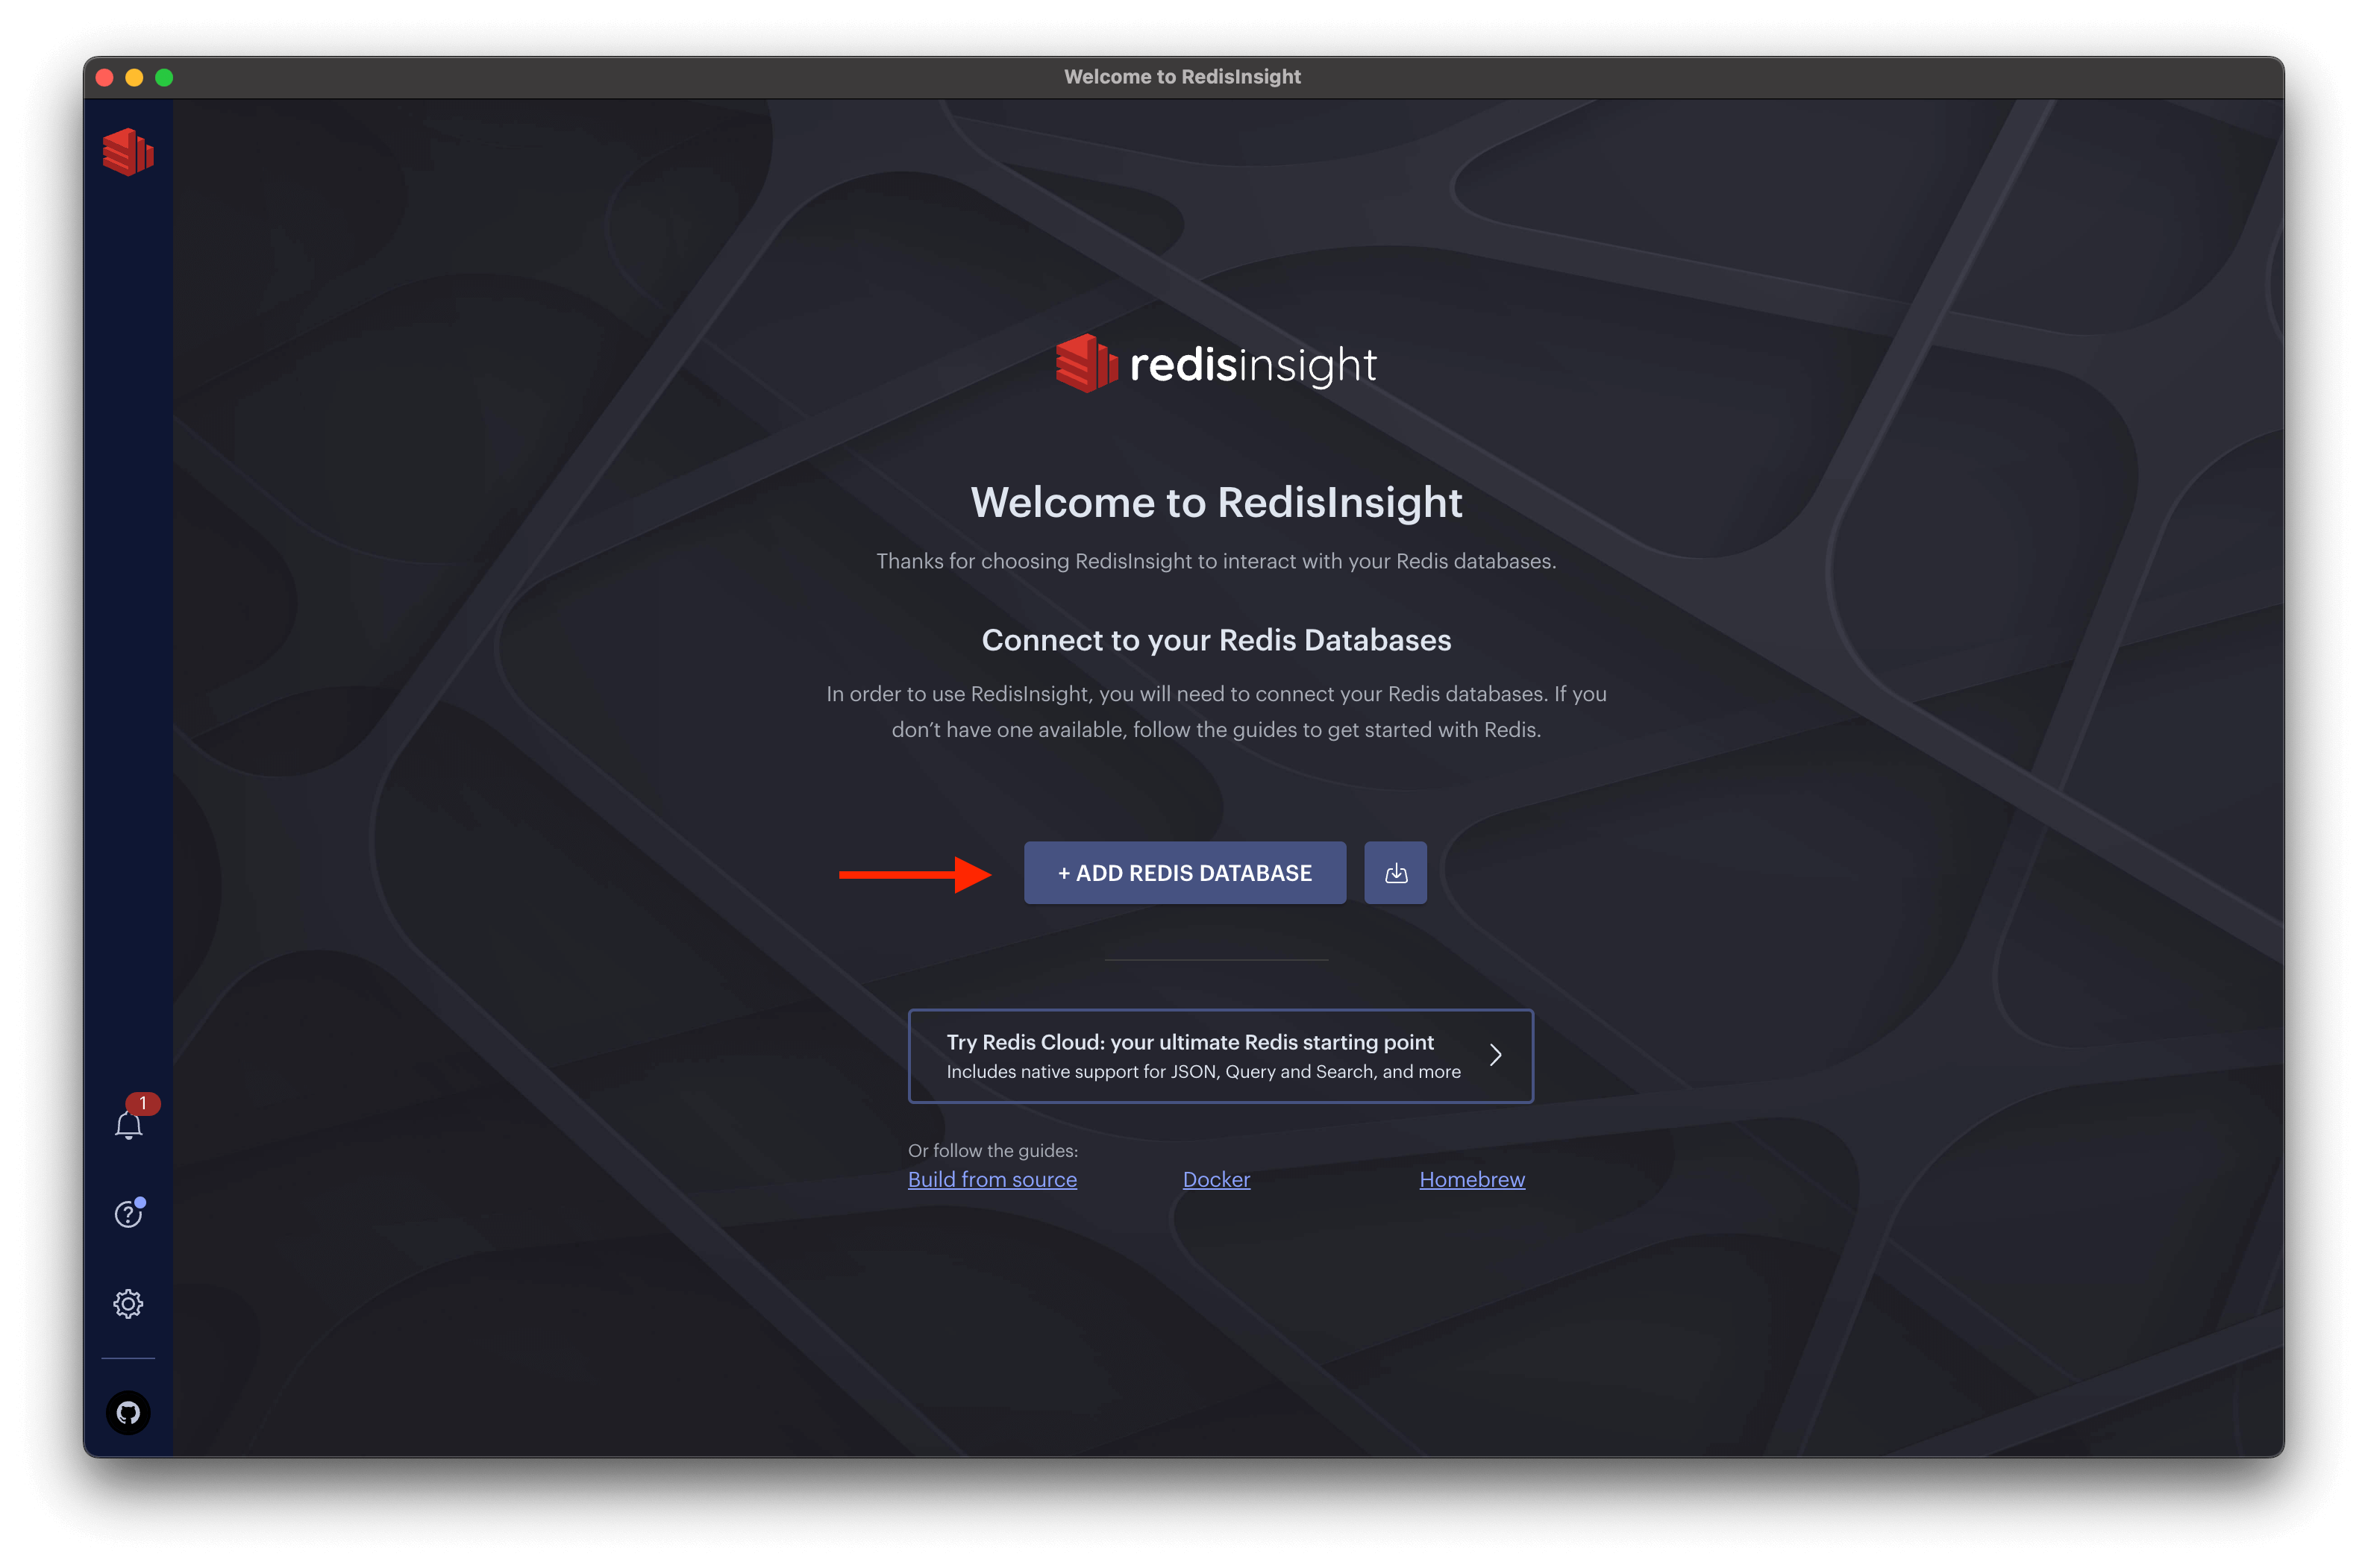Close the RedisInsight window
The width and height of the screenshot is (2368, 1568).
104,77
